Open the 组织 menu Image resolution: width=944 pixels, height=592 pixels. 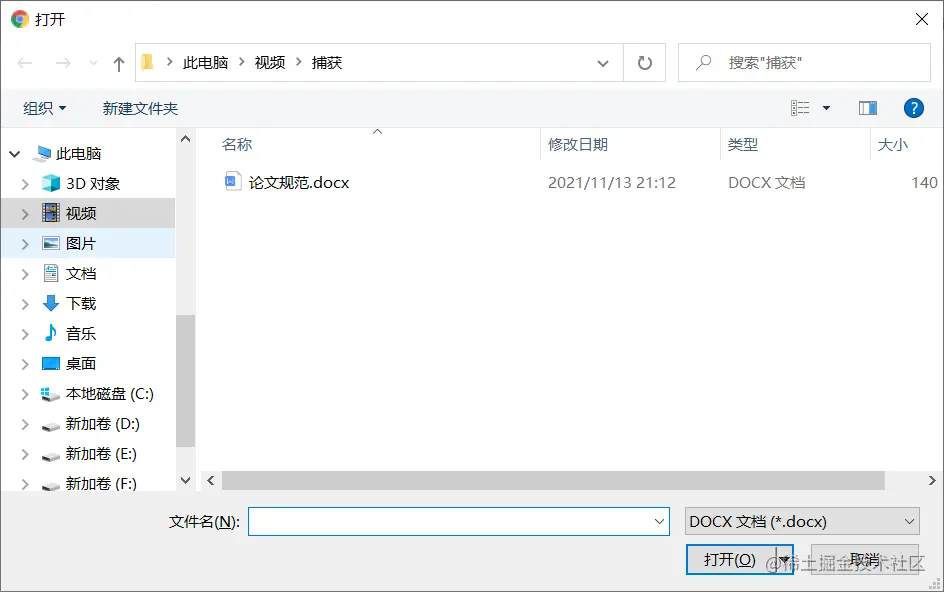pyautogui.click(x=45, y=108)
